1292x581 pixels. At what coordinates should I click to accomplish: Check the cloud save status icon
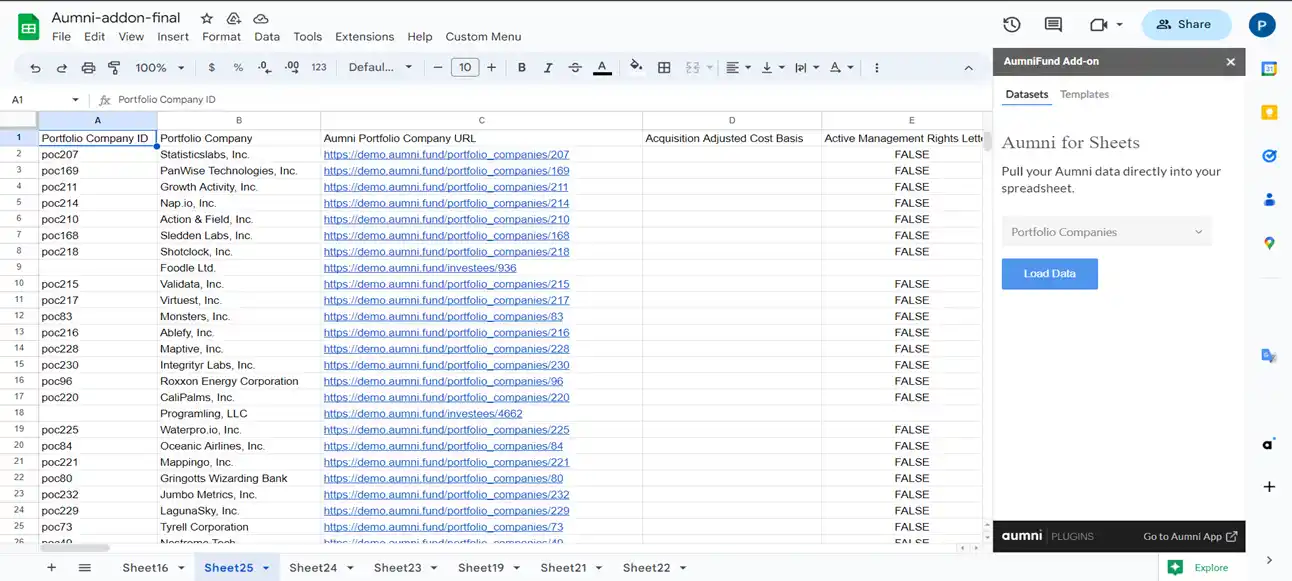261,19
